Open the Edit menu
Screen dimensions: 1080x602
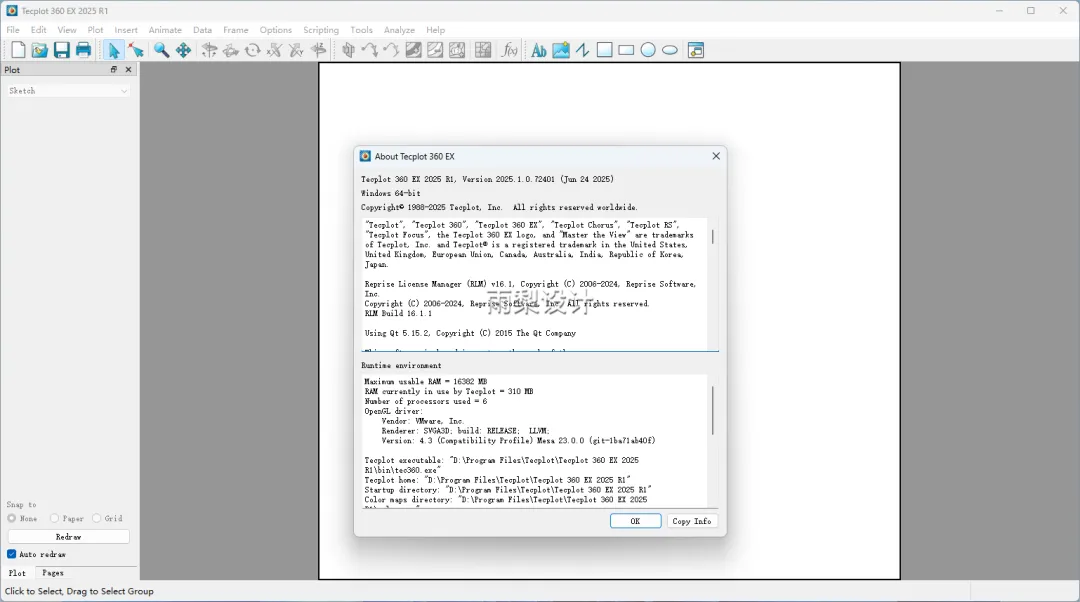(39, 30)
